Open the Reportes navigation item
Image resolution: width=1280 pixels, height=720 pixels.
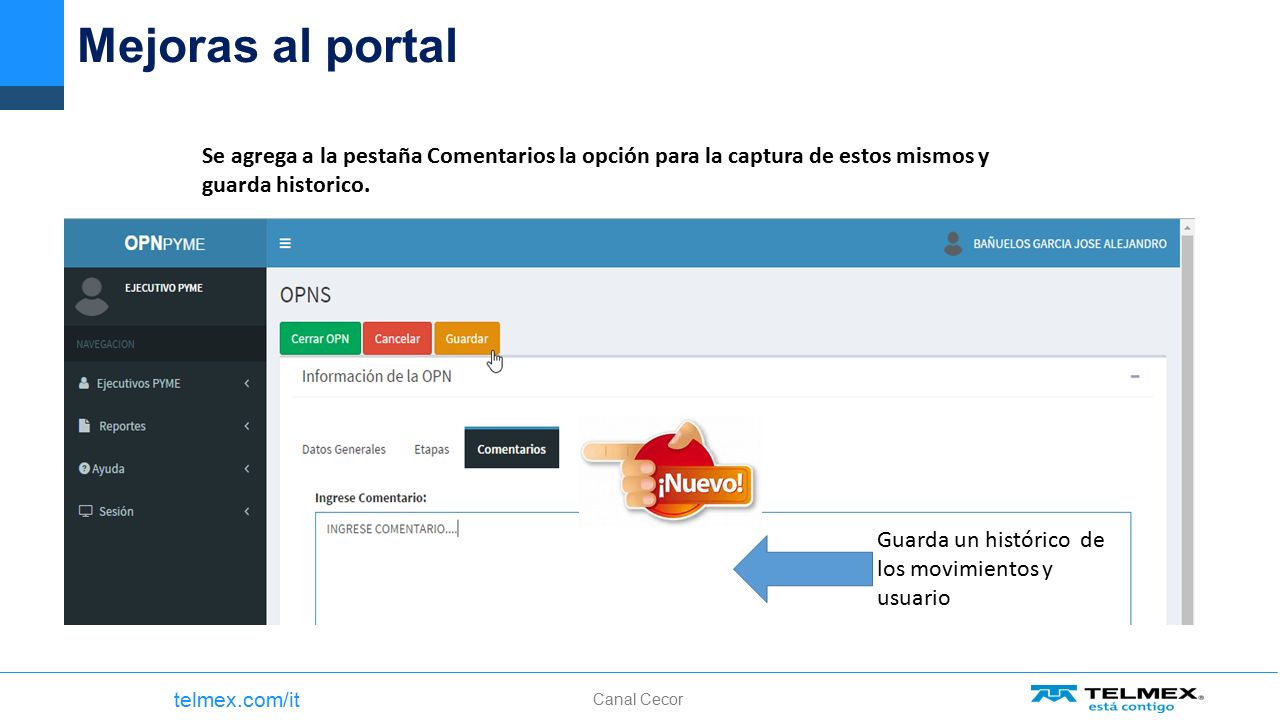click(165, 426)
